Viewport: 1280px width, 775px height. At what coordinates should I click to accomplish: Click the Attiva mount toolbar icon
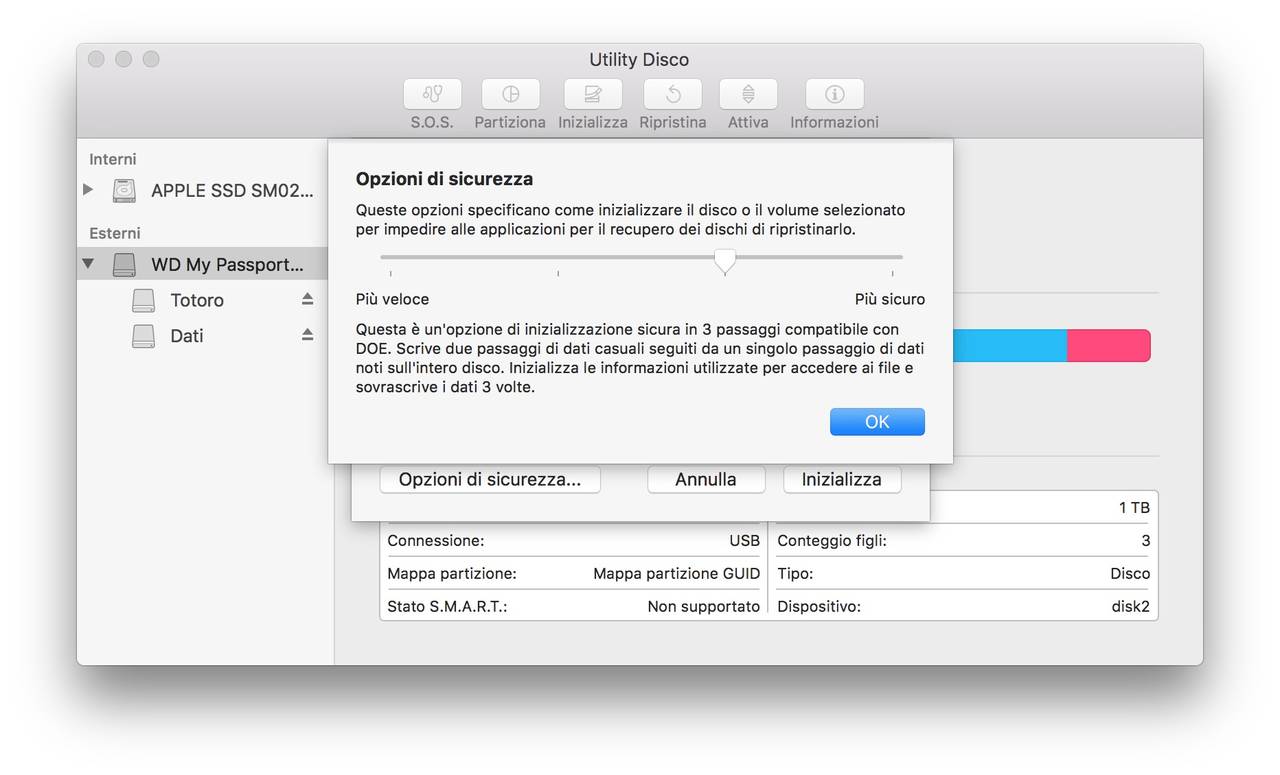coord(748,94)
